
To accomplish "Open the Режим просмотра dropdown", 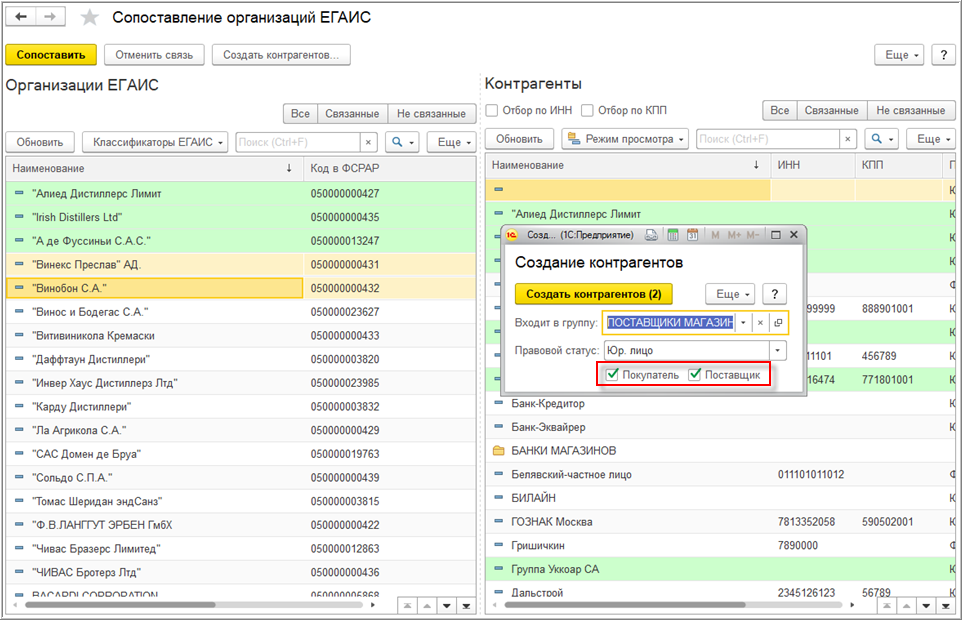I will point(625,139).
